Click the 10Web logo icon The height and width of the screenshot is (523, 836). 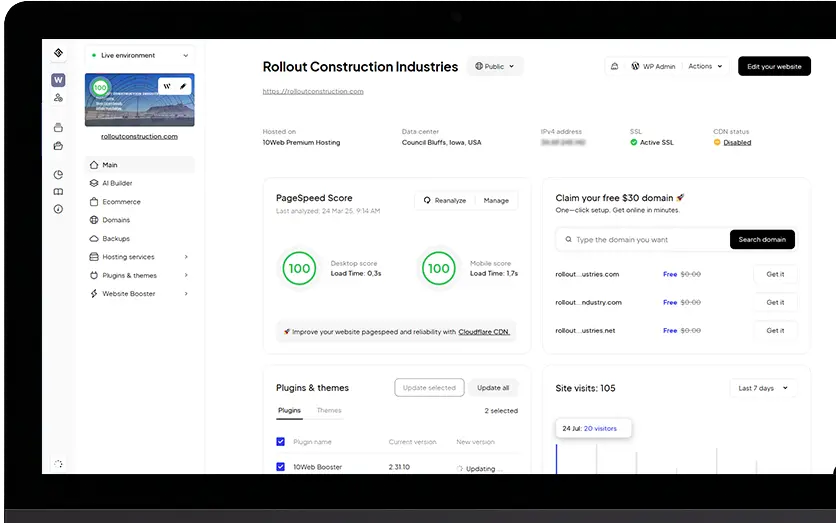point(59,53)
